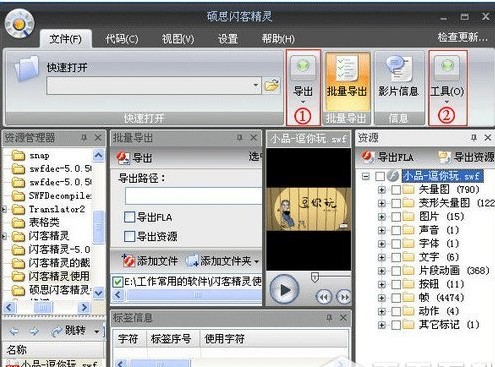Open the 视图(V) menu
495x367 pixels.
(x=178, y=39)
